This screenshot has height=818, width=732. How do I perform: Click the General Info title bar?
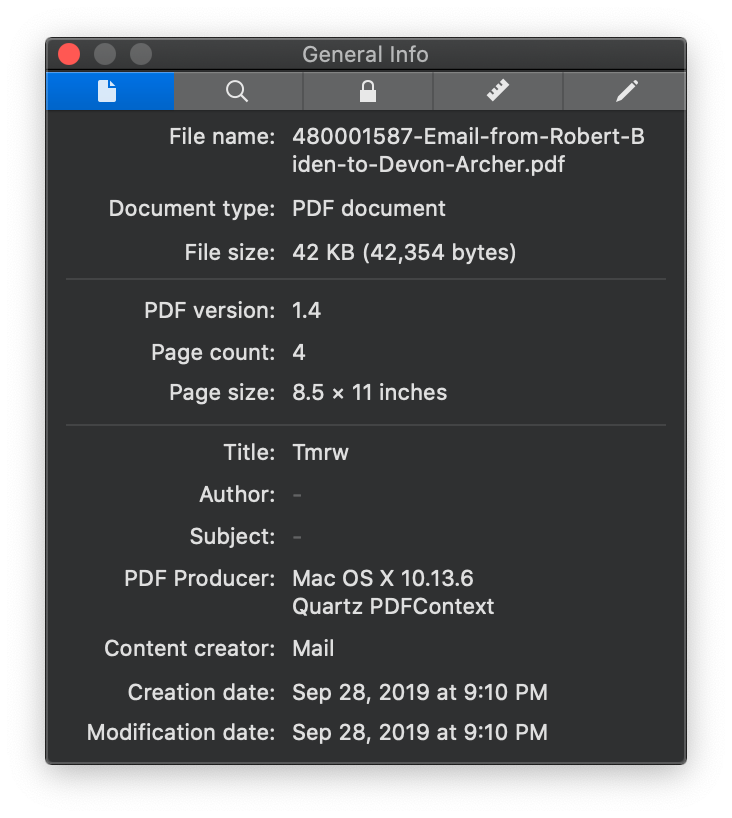pos(365,54)
